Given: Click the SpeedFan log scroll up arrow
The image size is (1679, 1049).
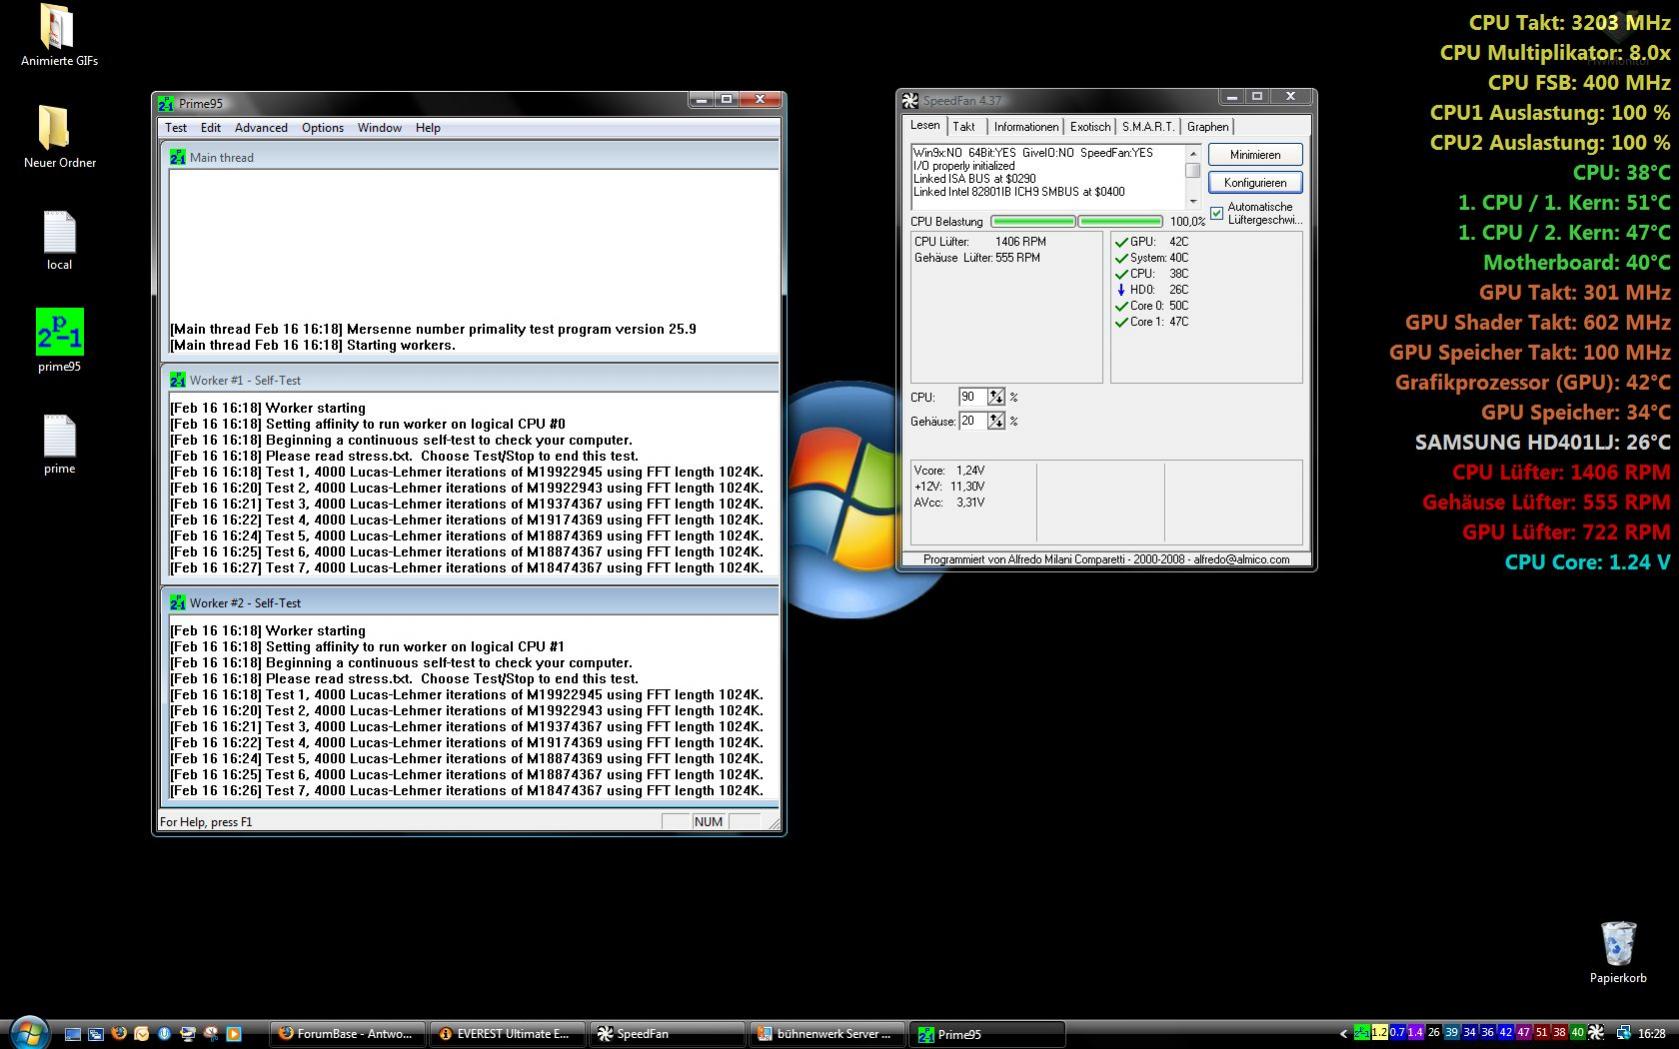Looking at the screenshot, I should (x=1192, y=153).
